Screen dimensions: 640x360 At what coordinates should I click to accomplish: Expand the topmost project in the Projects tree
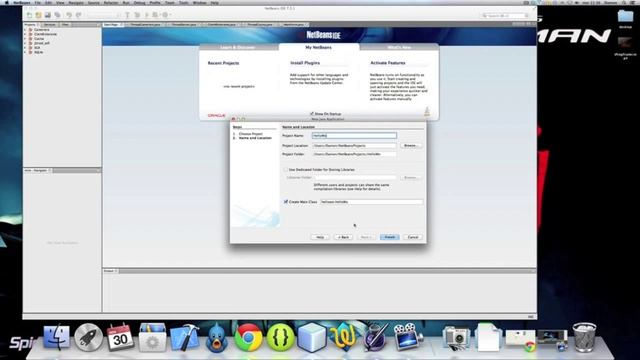[25, 30]
